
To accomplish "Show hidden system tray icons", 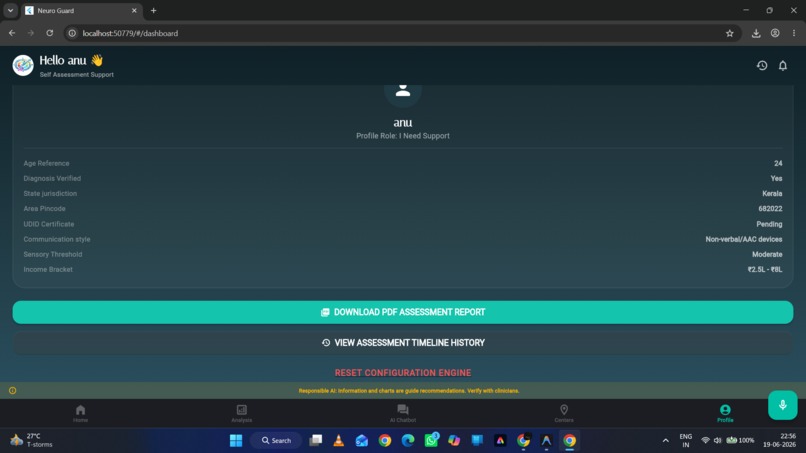I will (x=666, y=440).
